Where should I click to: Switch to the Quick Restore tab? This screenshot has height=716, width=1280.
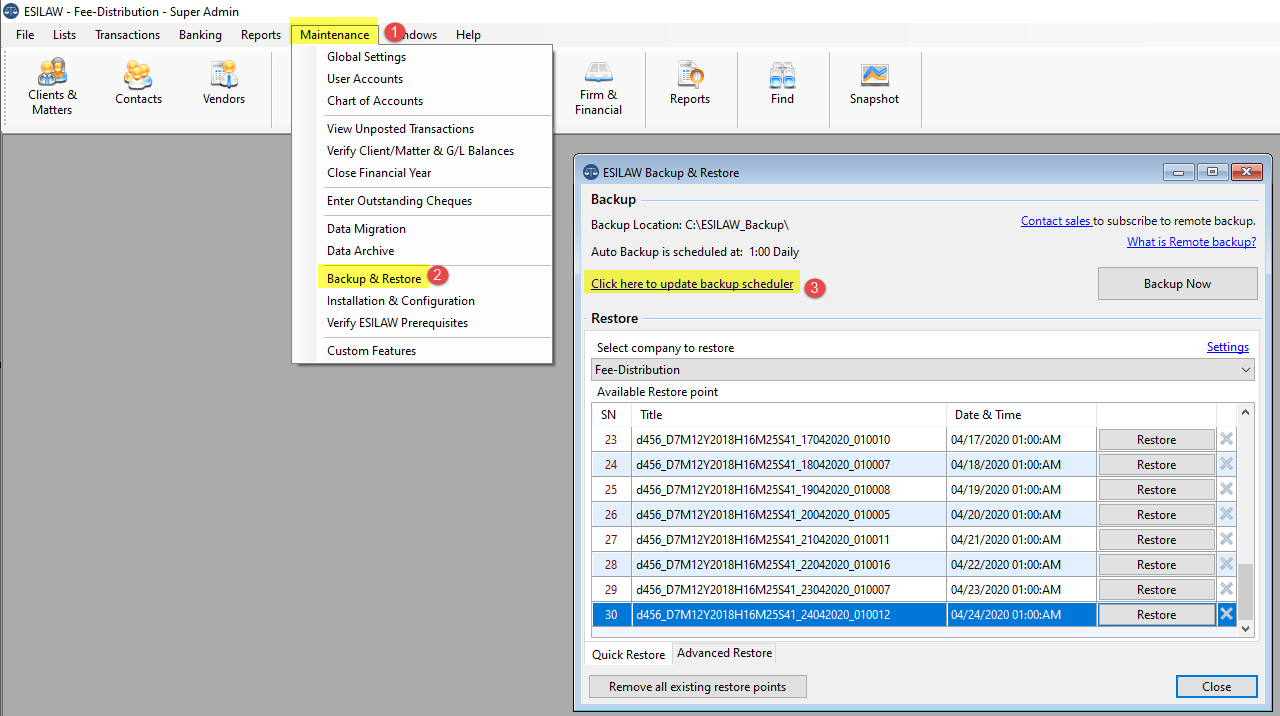coord(628,654)
